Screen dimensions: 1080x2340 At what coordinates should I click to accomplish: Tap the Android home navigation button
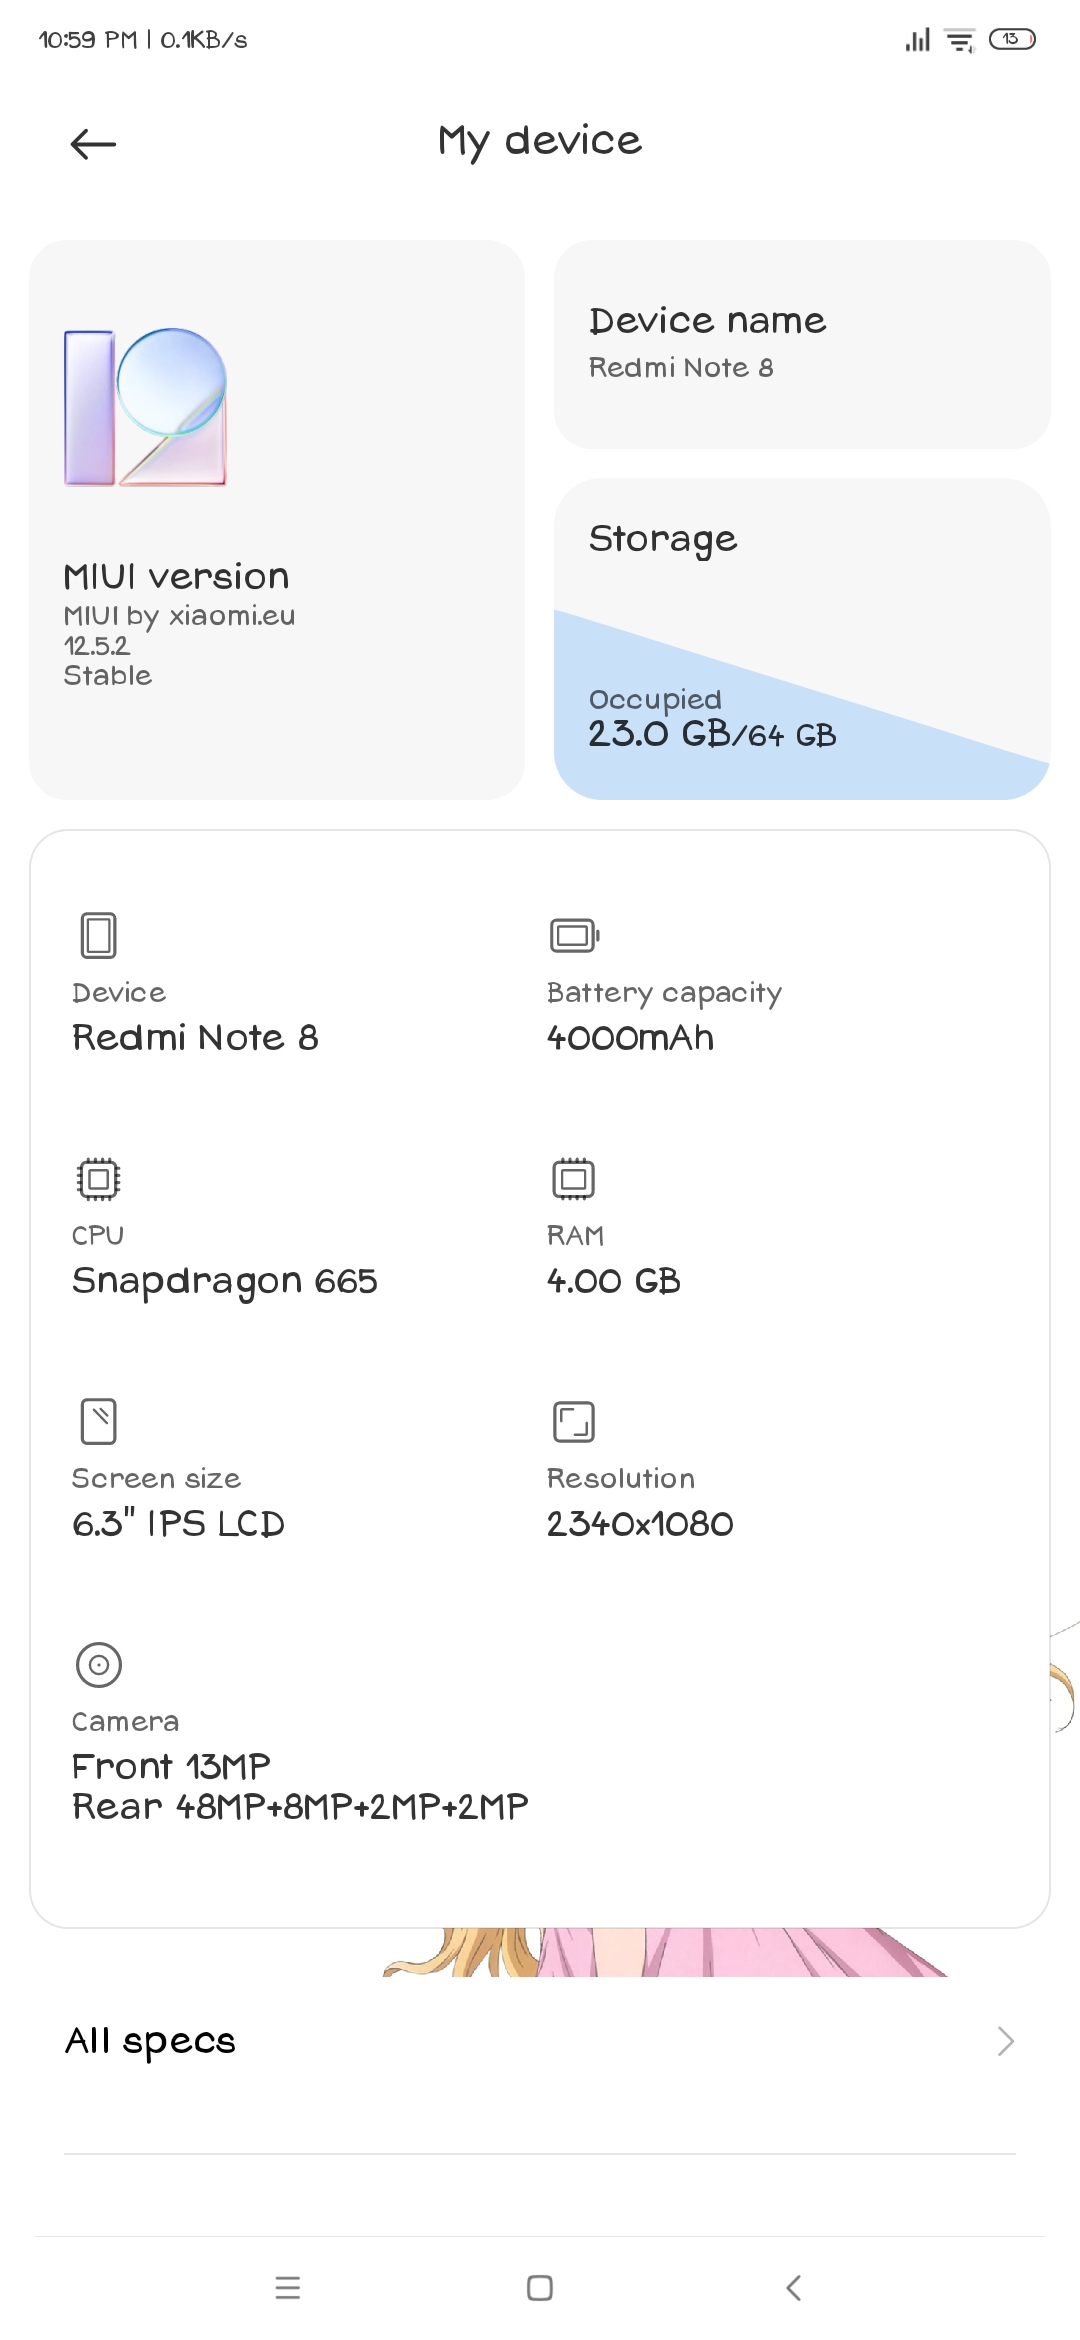pyautogui.click(x=540, y=2288)
